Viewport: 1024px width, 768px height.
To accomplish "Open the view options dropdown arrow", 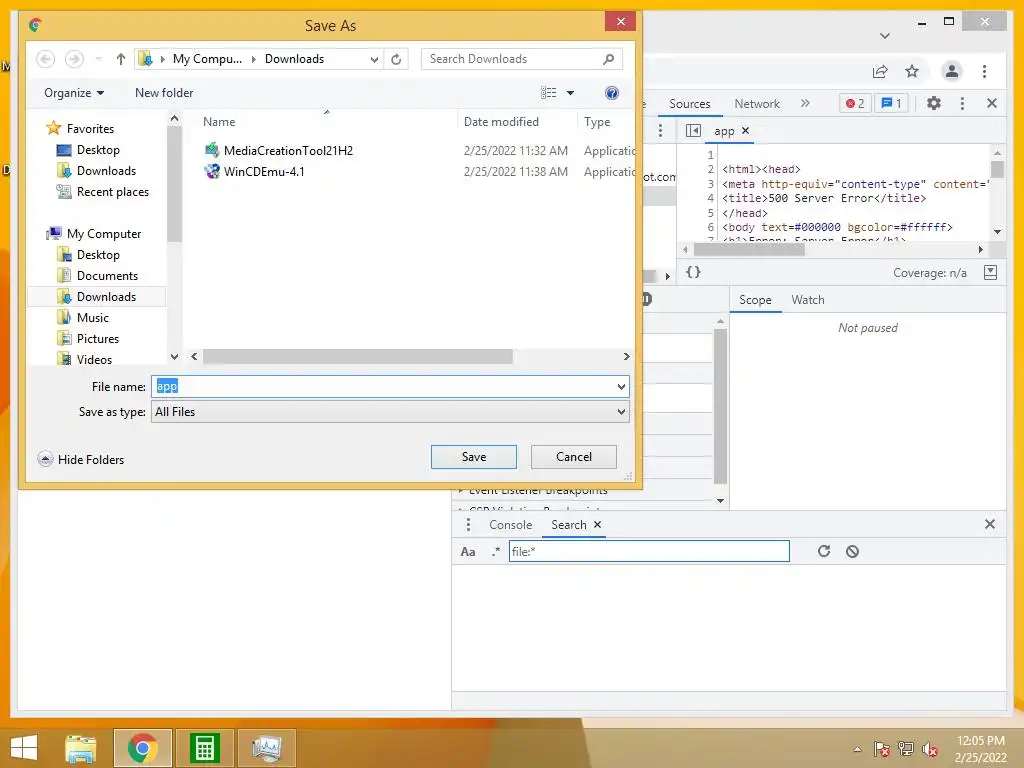I will 570,93.
